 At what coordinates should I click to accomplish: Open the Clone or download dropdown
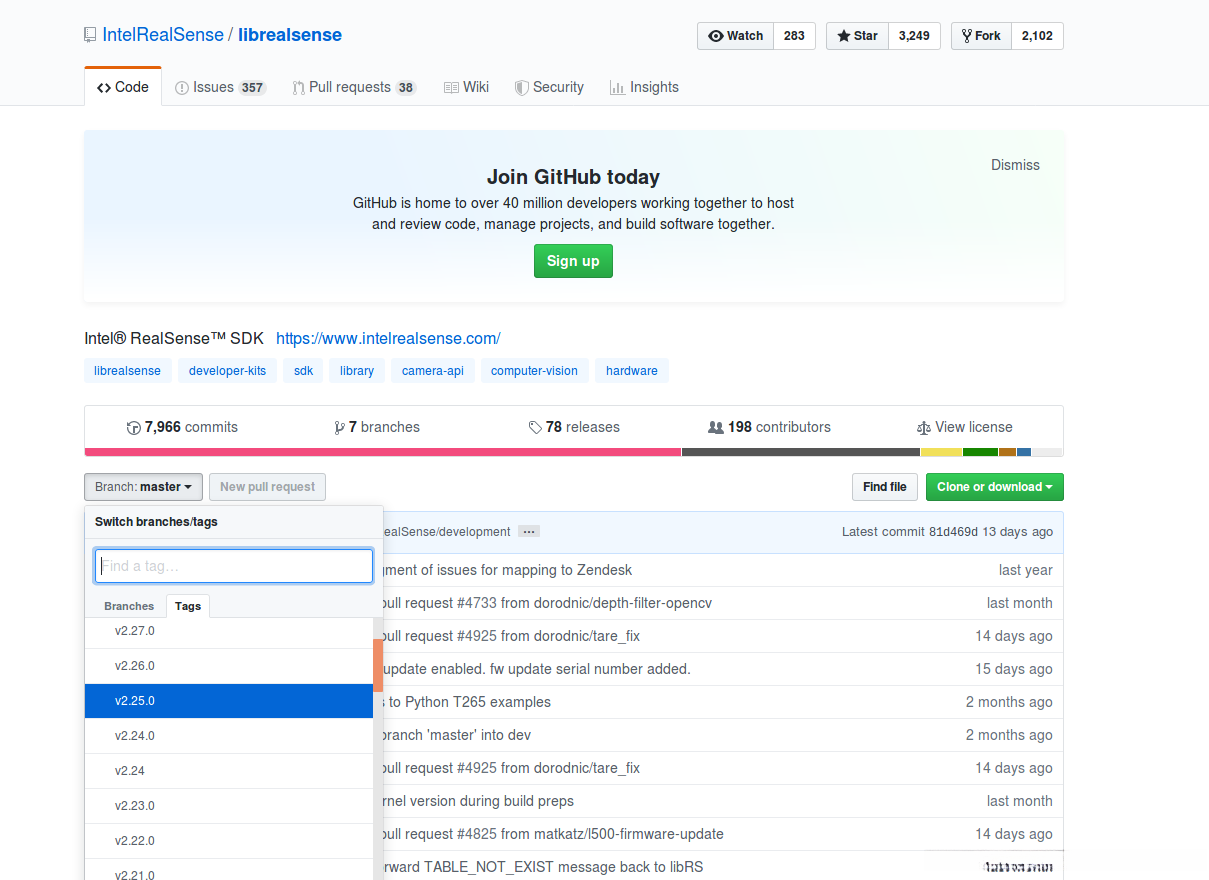995,487
